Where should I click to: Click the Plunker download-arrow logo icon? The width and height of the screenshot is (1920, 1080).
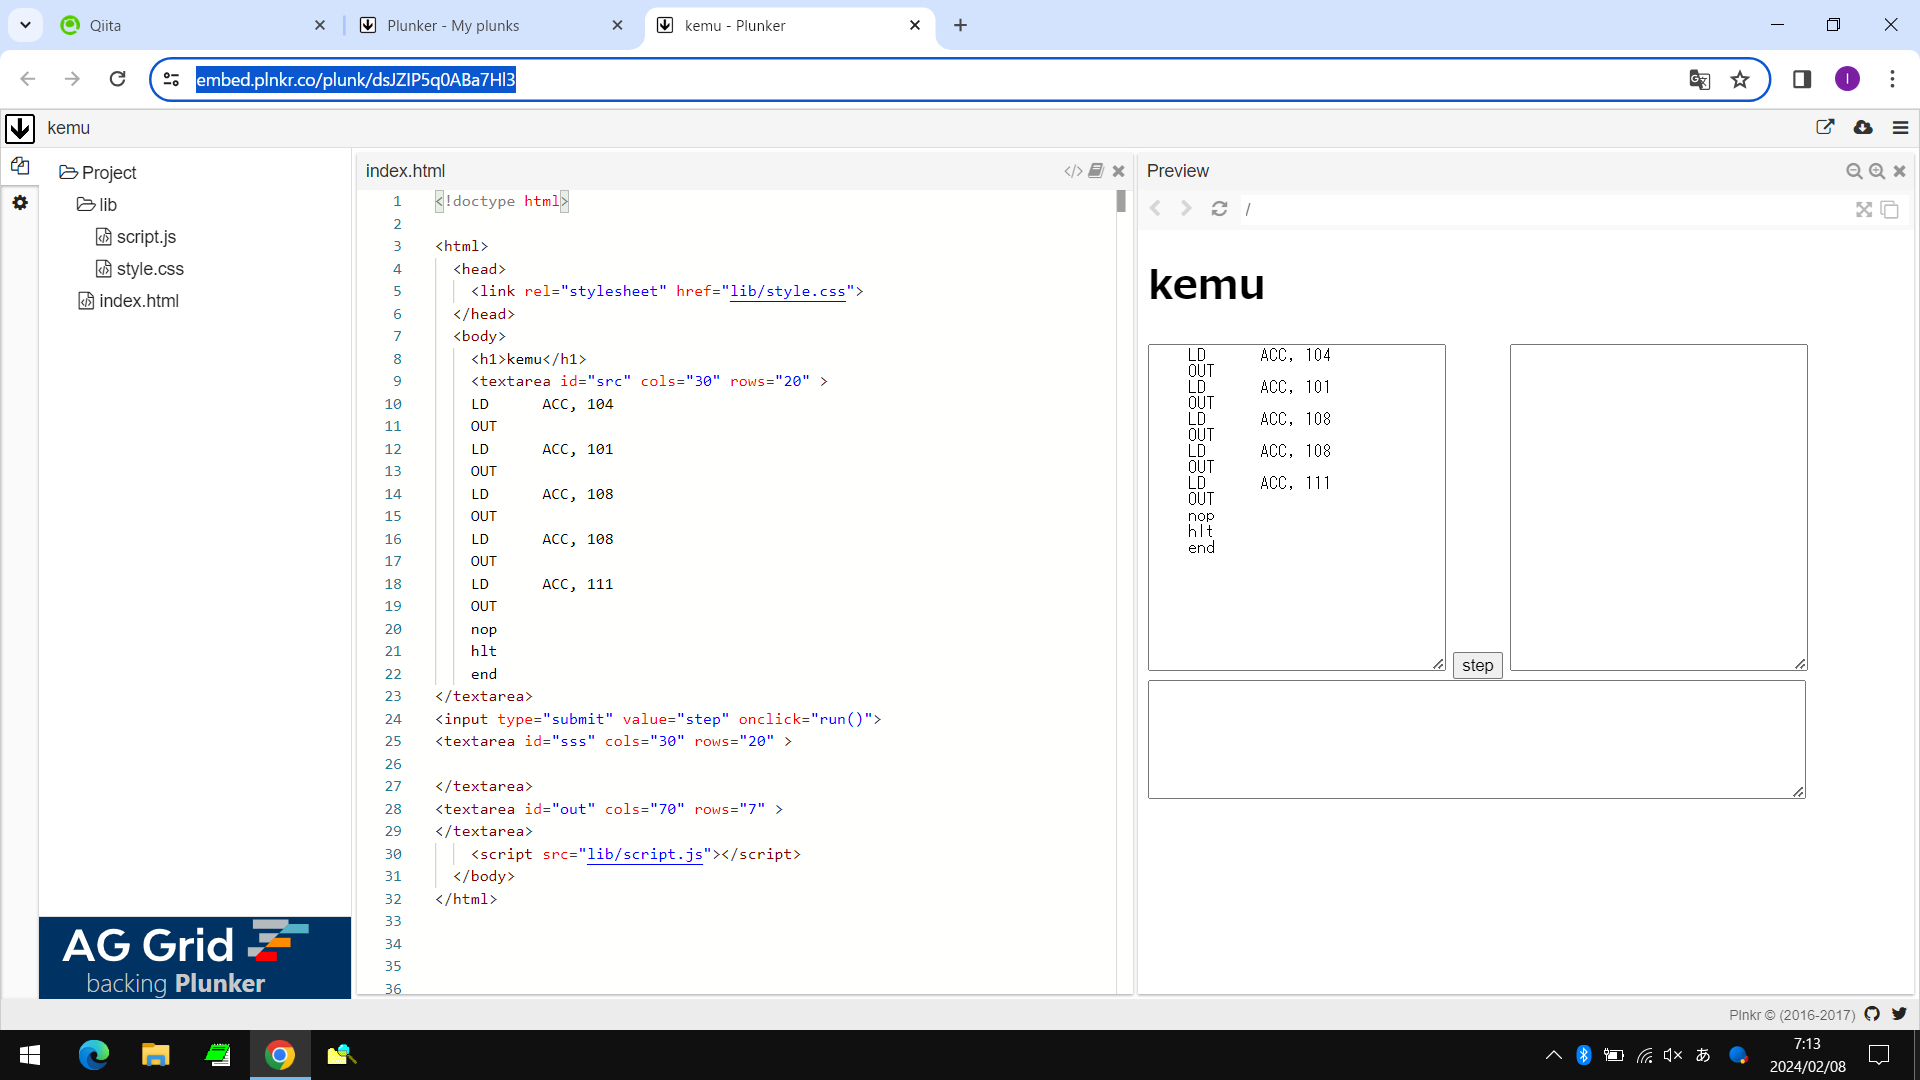(x=20, y=128)
